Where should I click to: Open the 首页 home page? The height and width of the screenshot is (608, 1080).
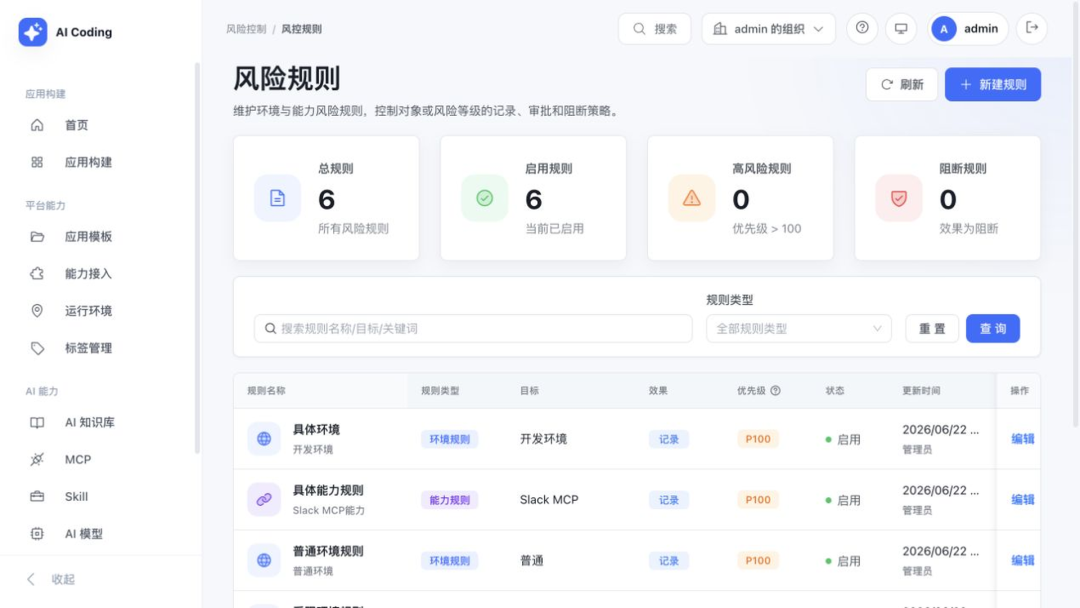[76, 125]
